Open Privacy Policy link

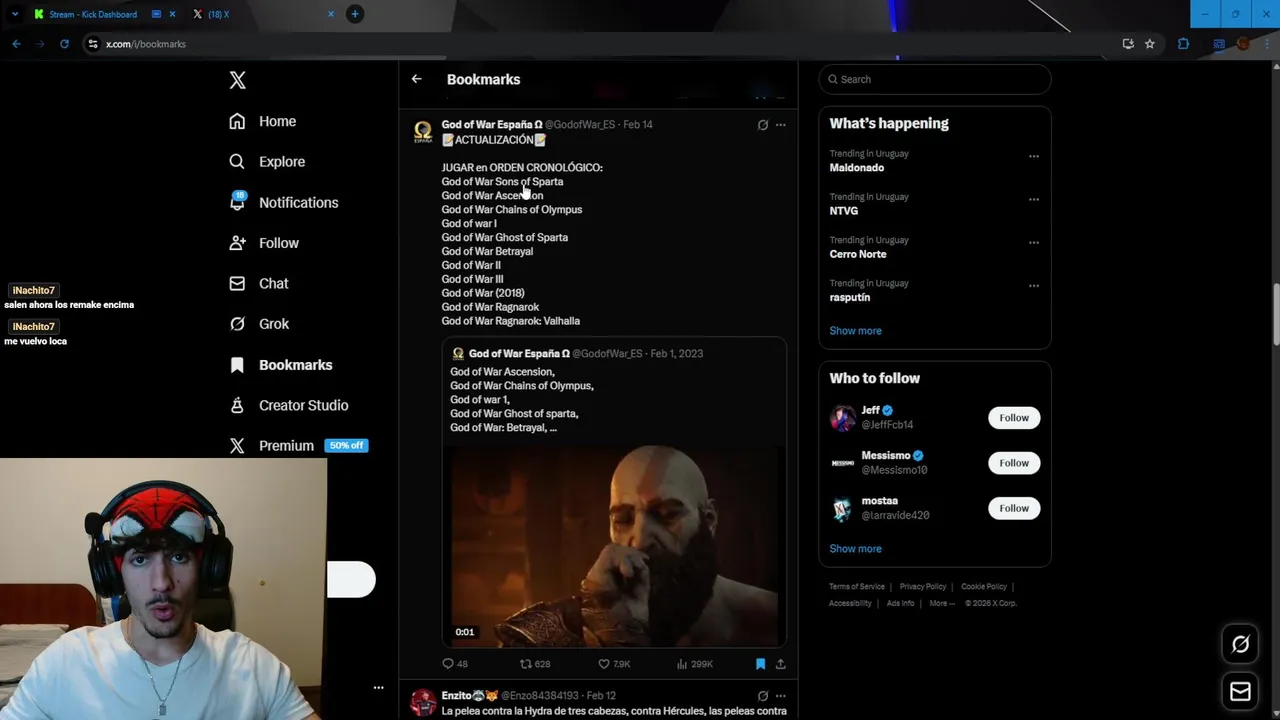pos(922,587)
